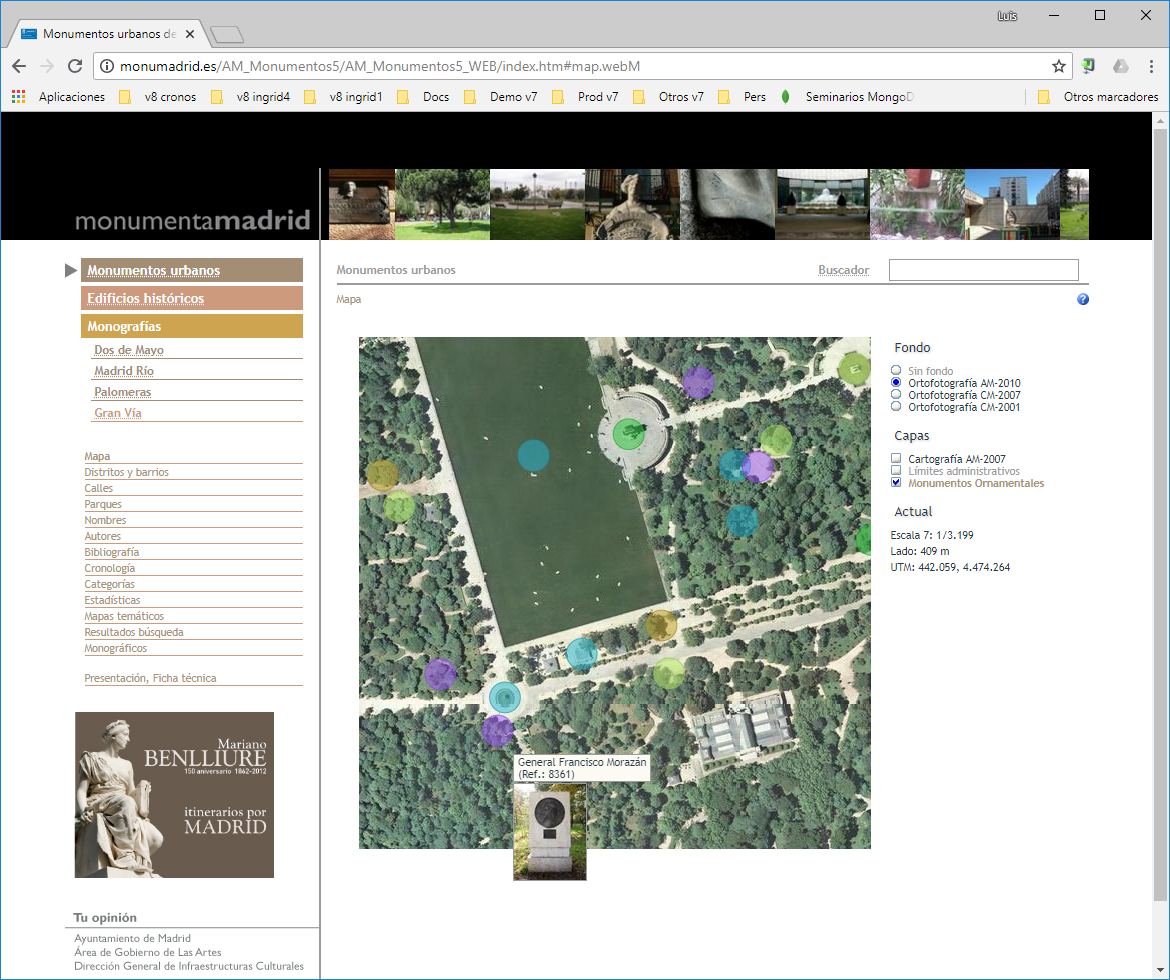Go back using the browser back arrow
The image size is (1170, 980).
tap(19, 67)
